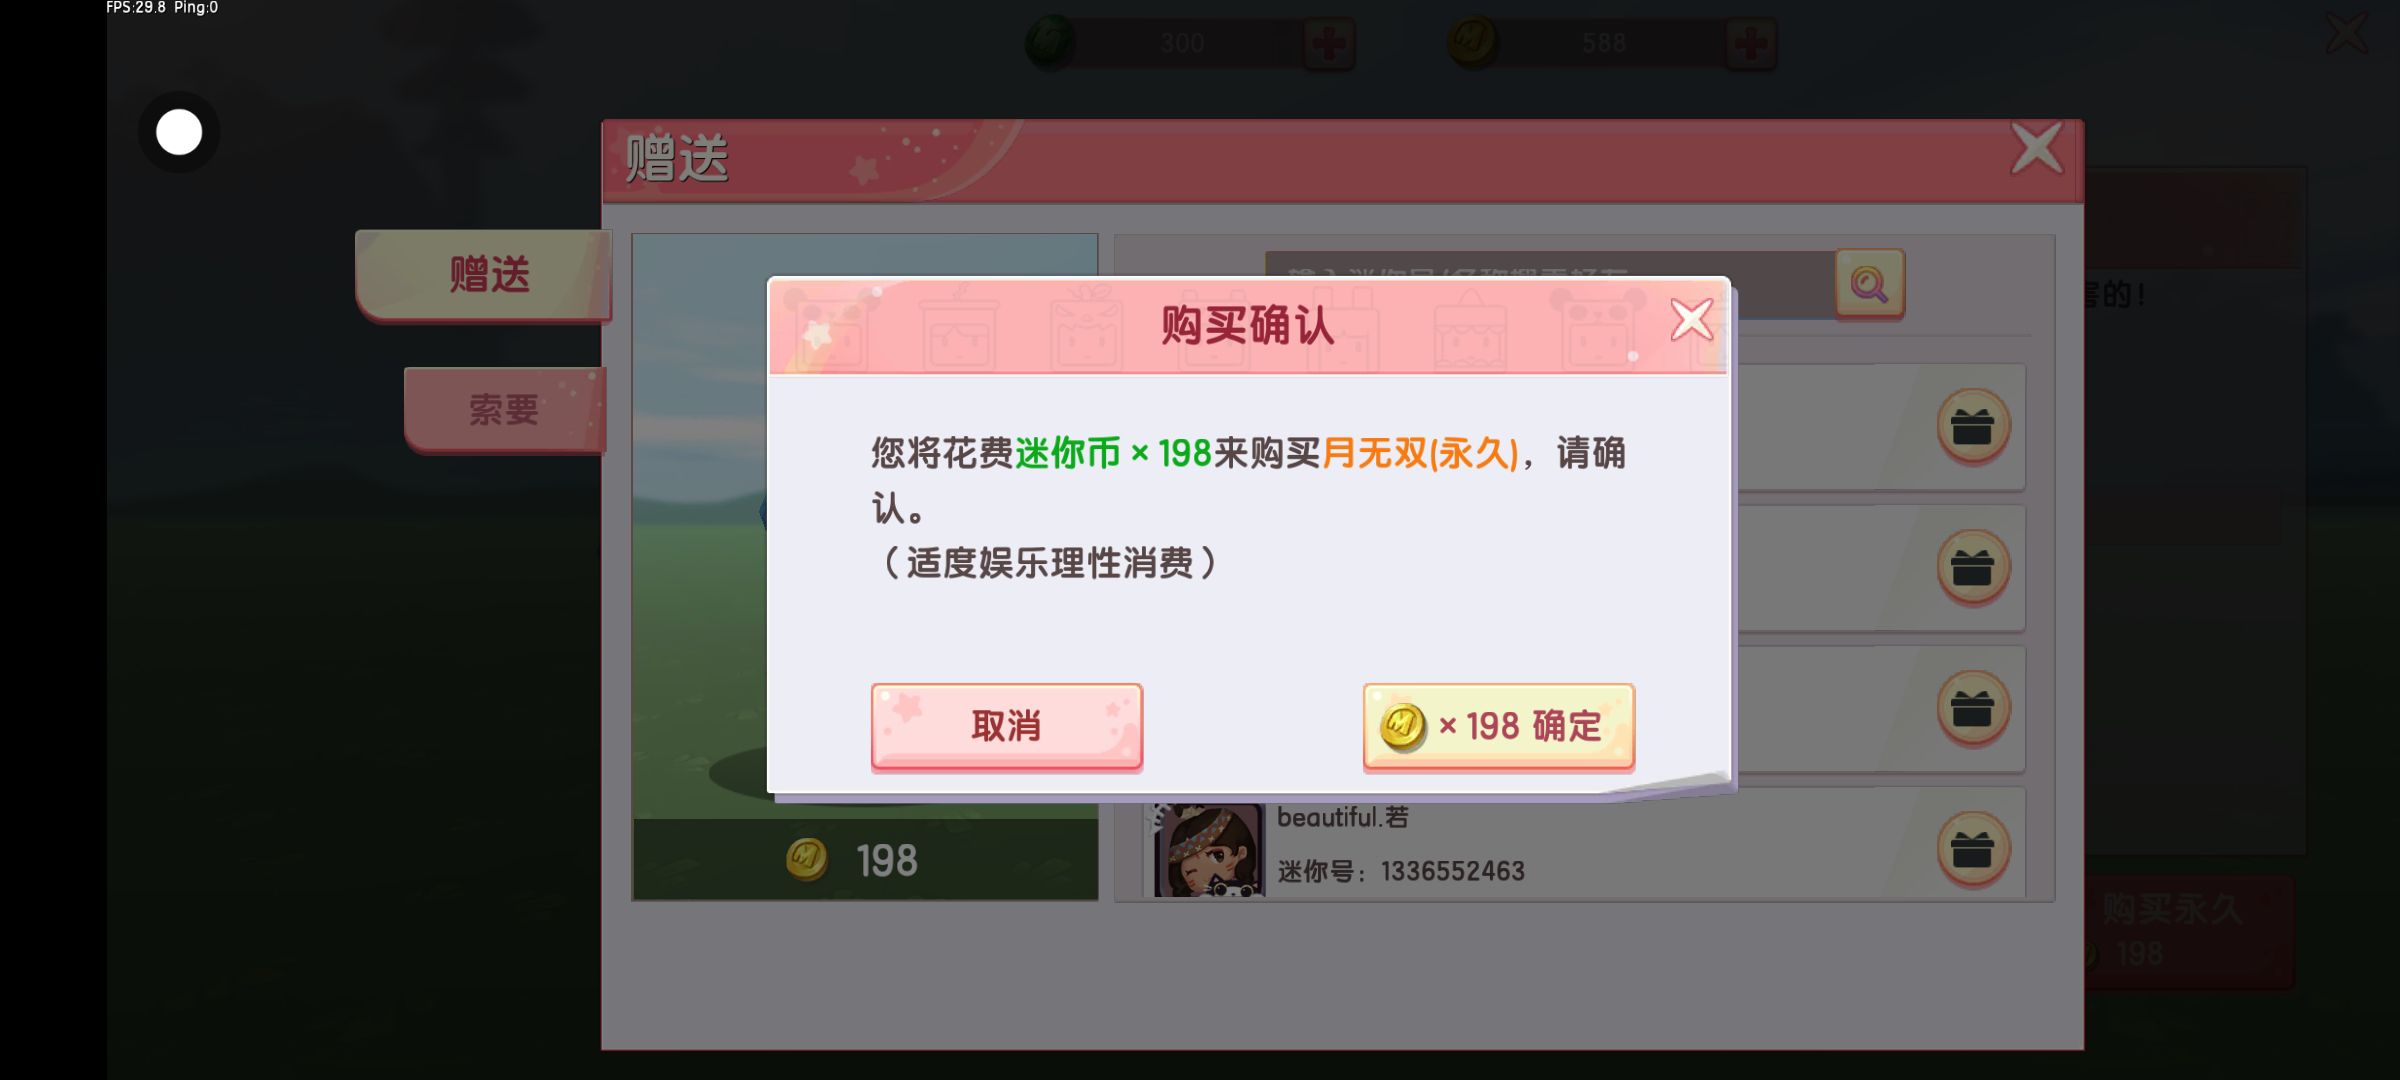Add green beans with the red plus
The height and width of the screenshot is (1080, 2400).
[x=1329, y=44]
